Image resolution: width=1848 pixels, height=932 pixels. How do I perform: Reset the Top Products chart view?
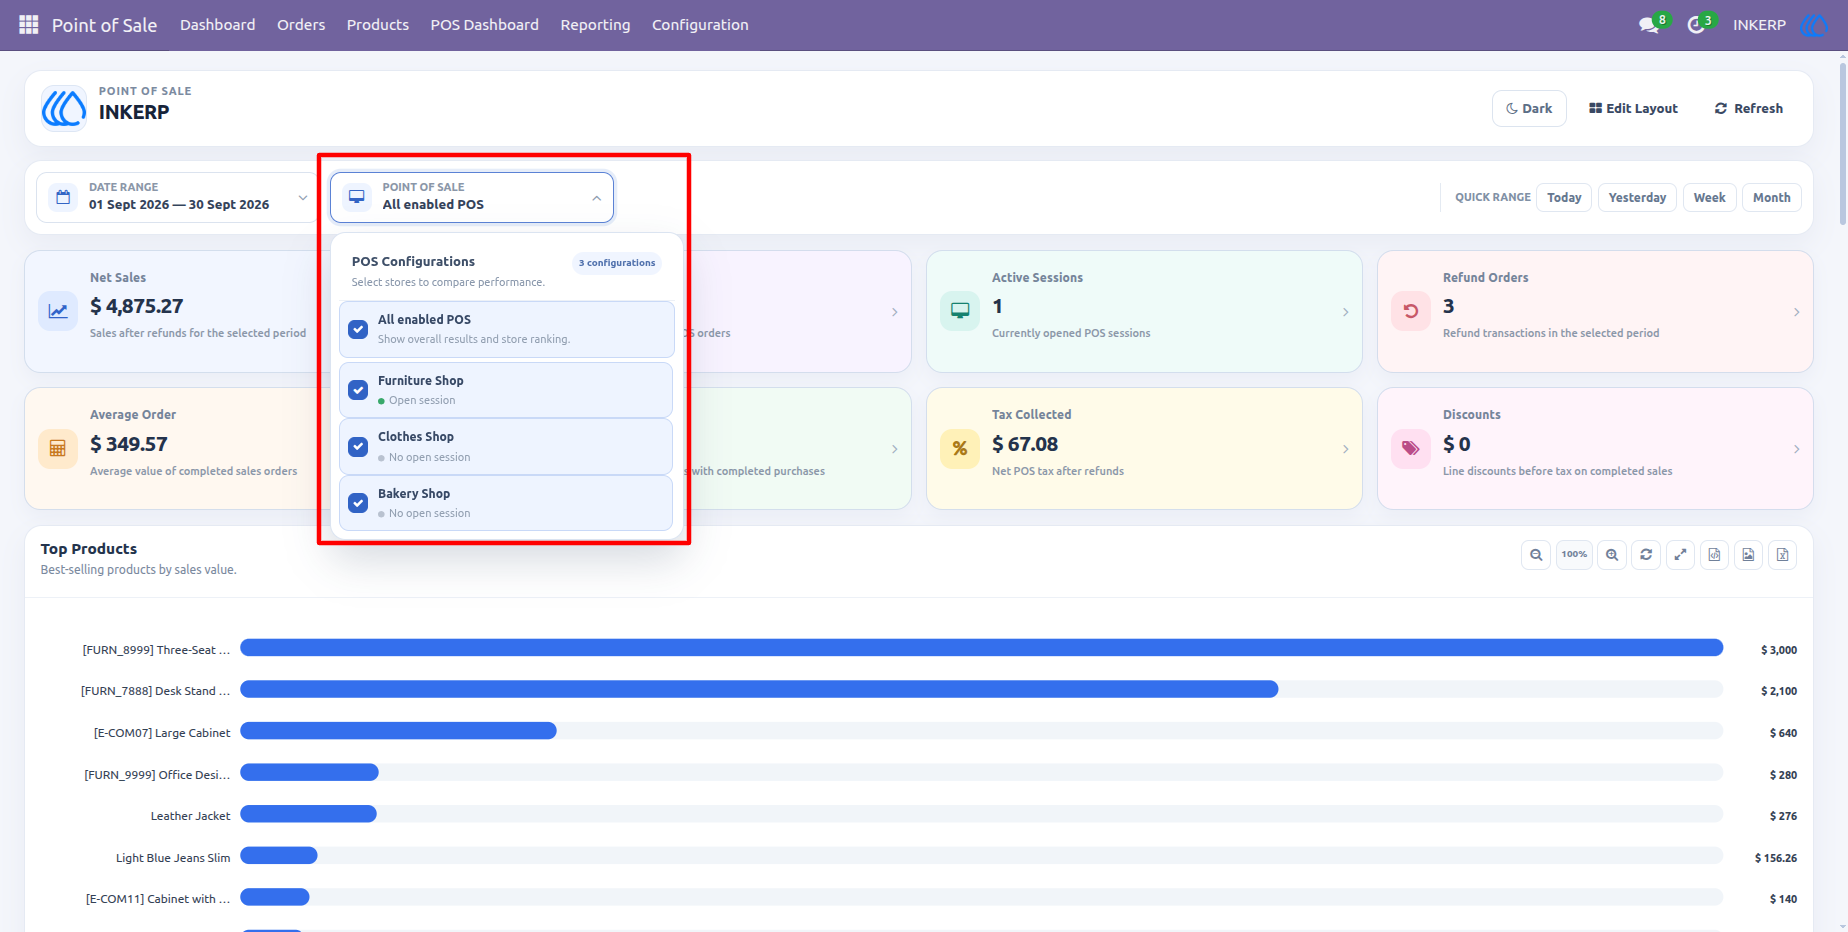tap(1646, 555)
